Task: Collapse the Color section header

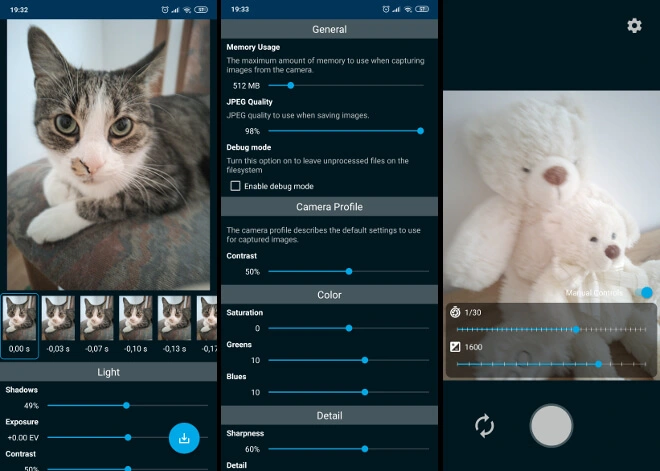Action: coord(329,295)
